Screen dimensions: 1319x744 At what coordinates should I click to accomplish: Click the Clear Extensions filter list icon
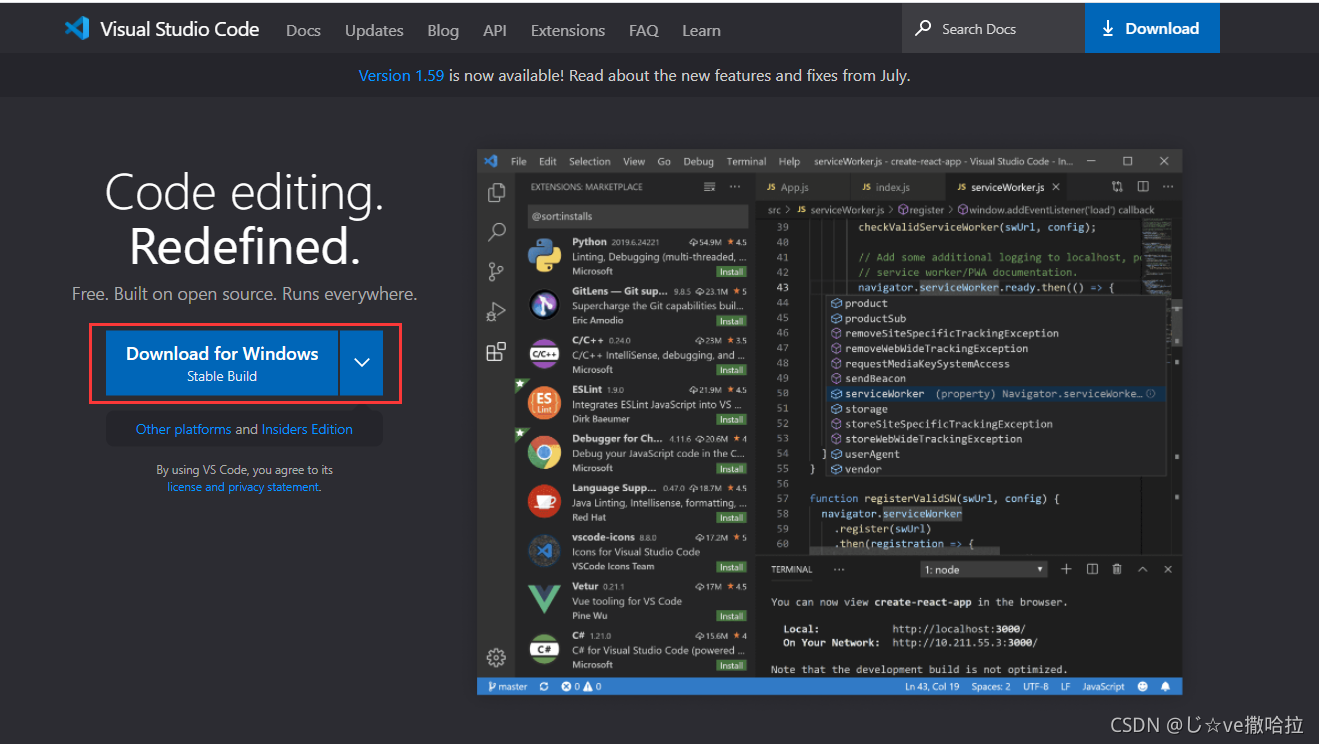pyautogui.click(x=710, y=187)
